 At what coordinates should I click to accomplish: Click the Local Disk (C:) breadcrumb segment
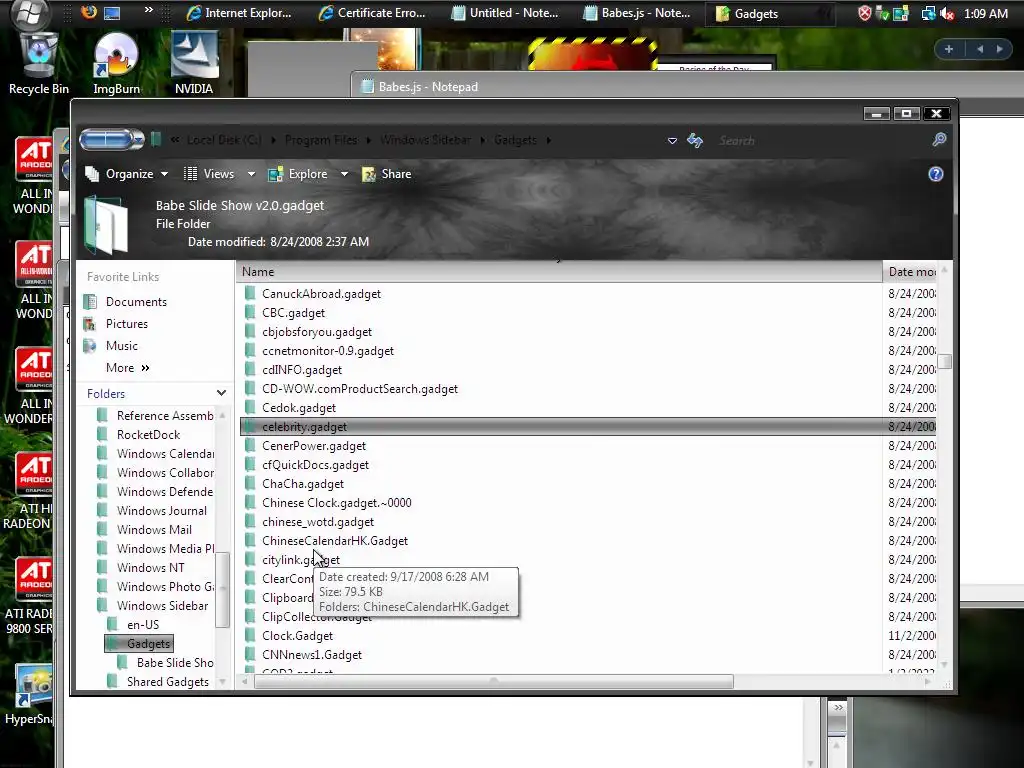point(224,140)
